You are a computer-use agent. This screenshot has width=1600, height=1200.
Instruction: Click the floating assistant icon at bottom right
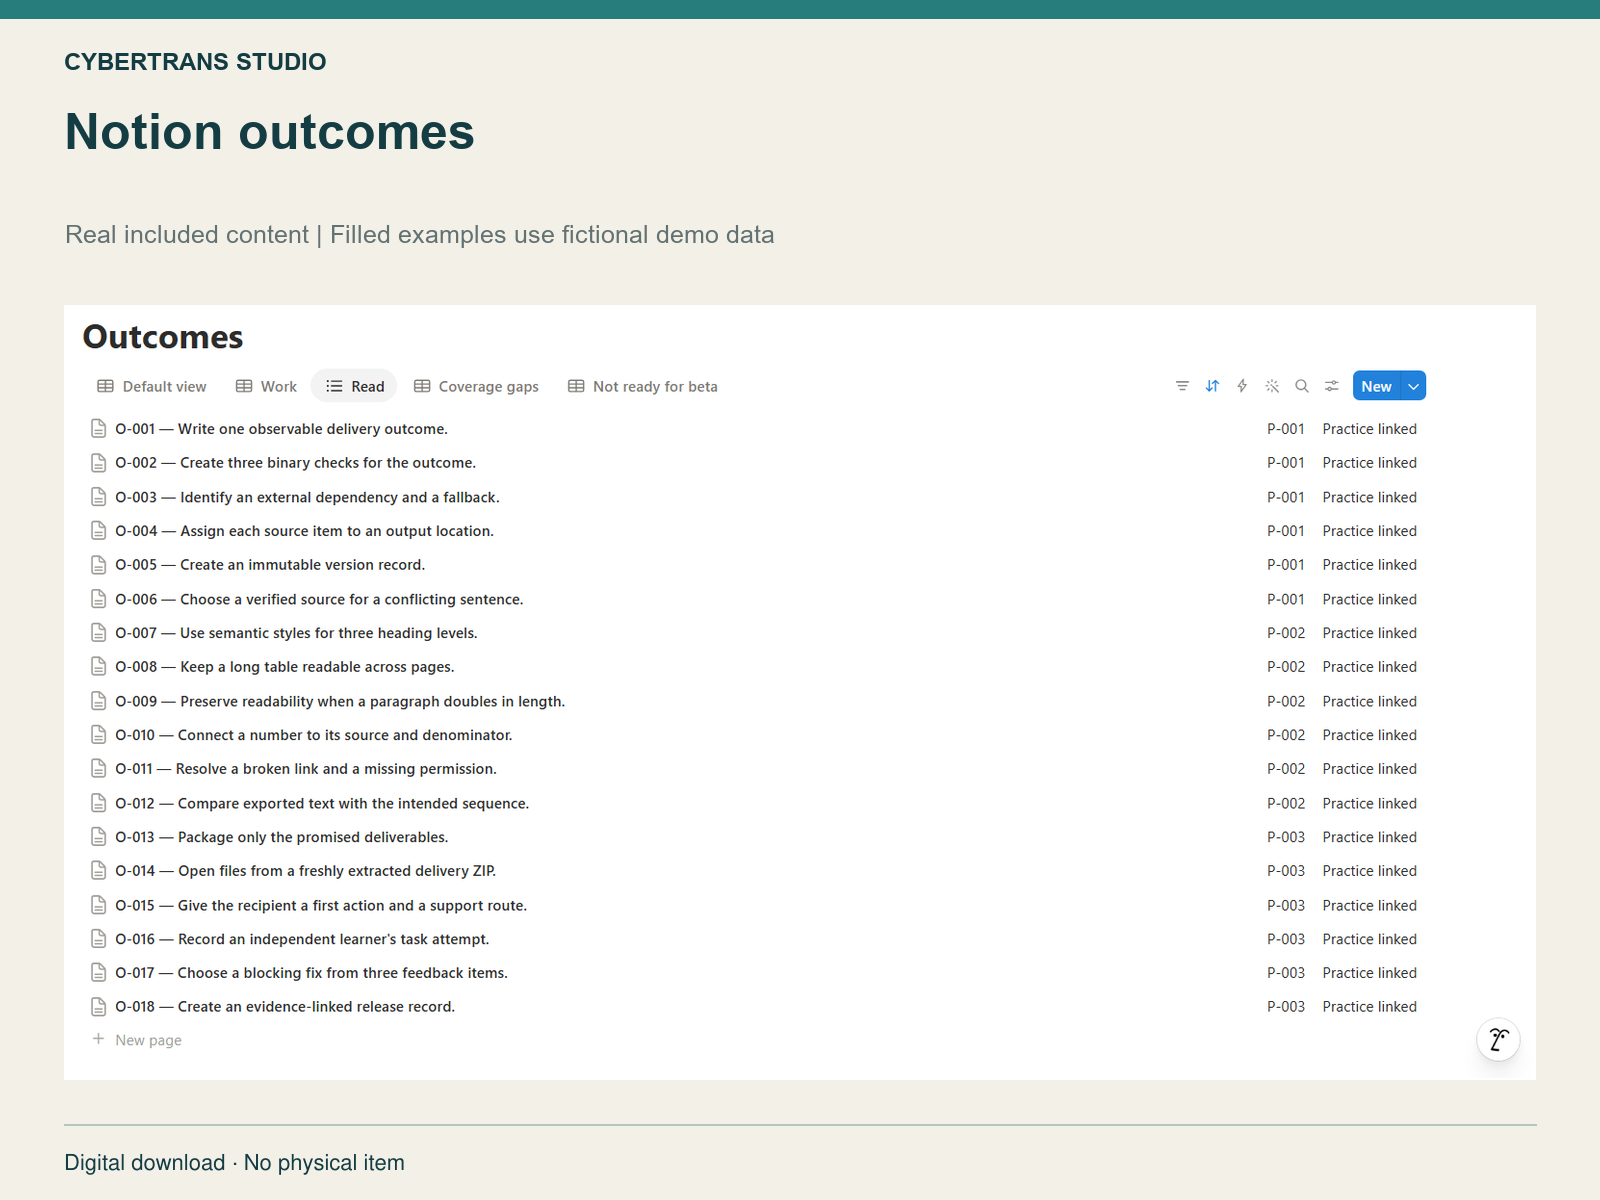(1498, 1040)
